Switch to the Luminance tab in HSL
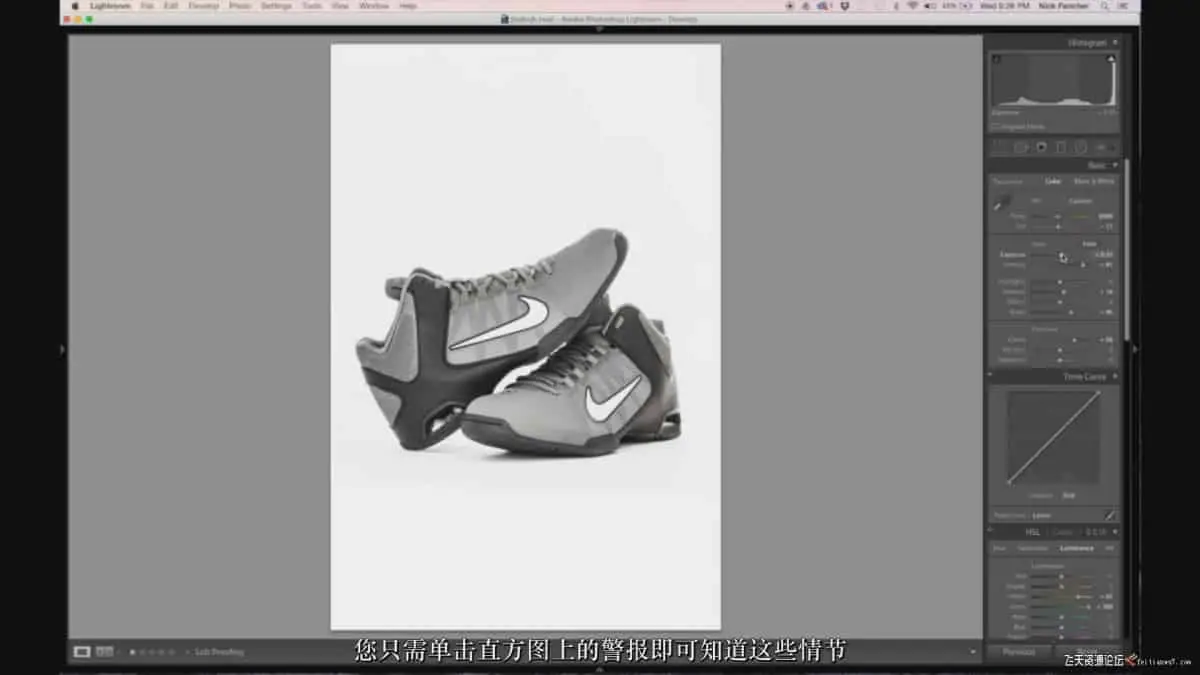The width and height of the screenshot is (1200, 675). pos(1076,548)
